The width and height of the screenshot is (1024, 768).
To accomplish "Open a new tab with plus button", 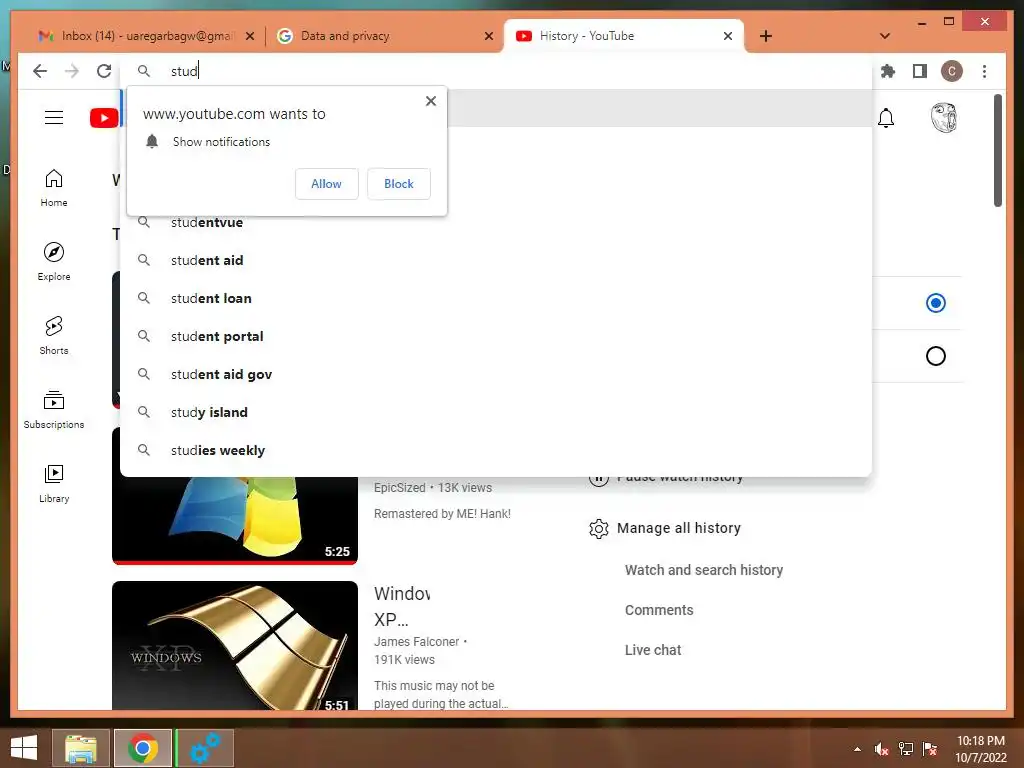I will tap(766, 36).
